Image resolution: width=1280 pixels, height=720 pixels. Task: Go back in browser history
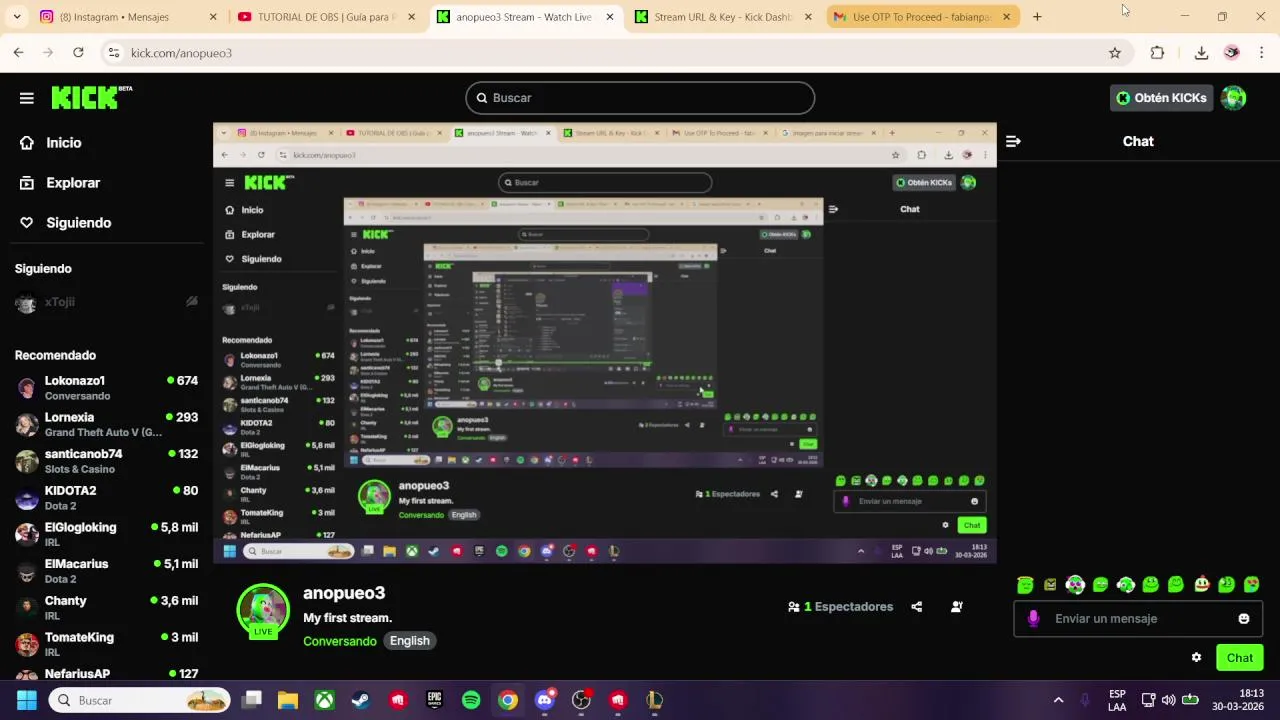click(x=19, y=53)
